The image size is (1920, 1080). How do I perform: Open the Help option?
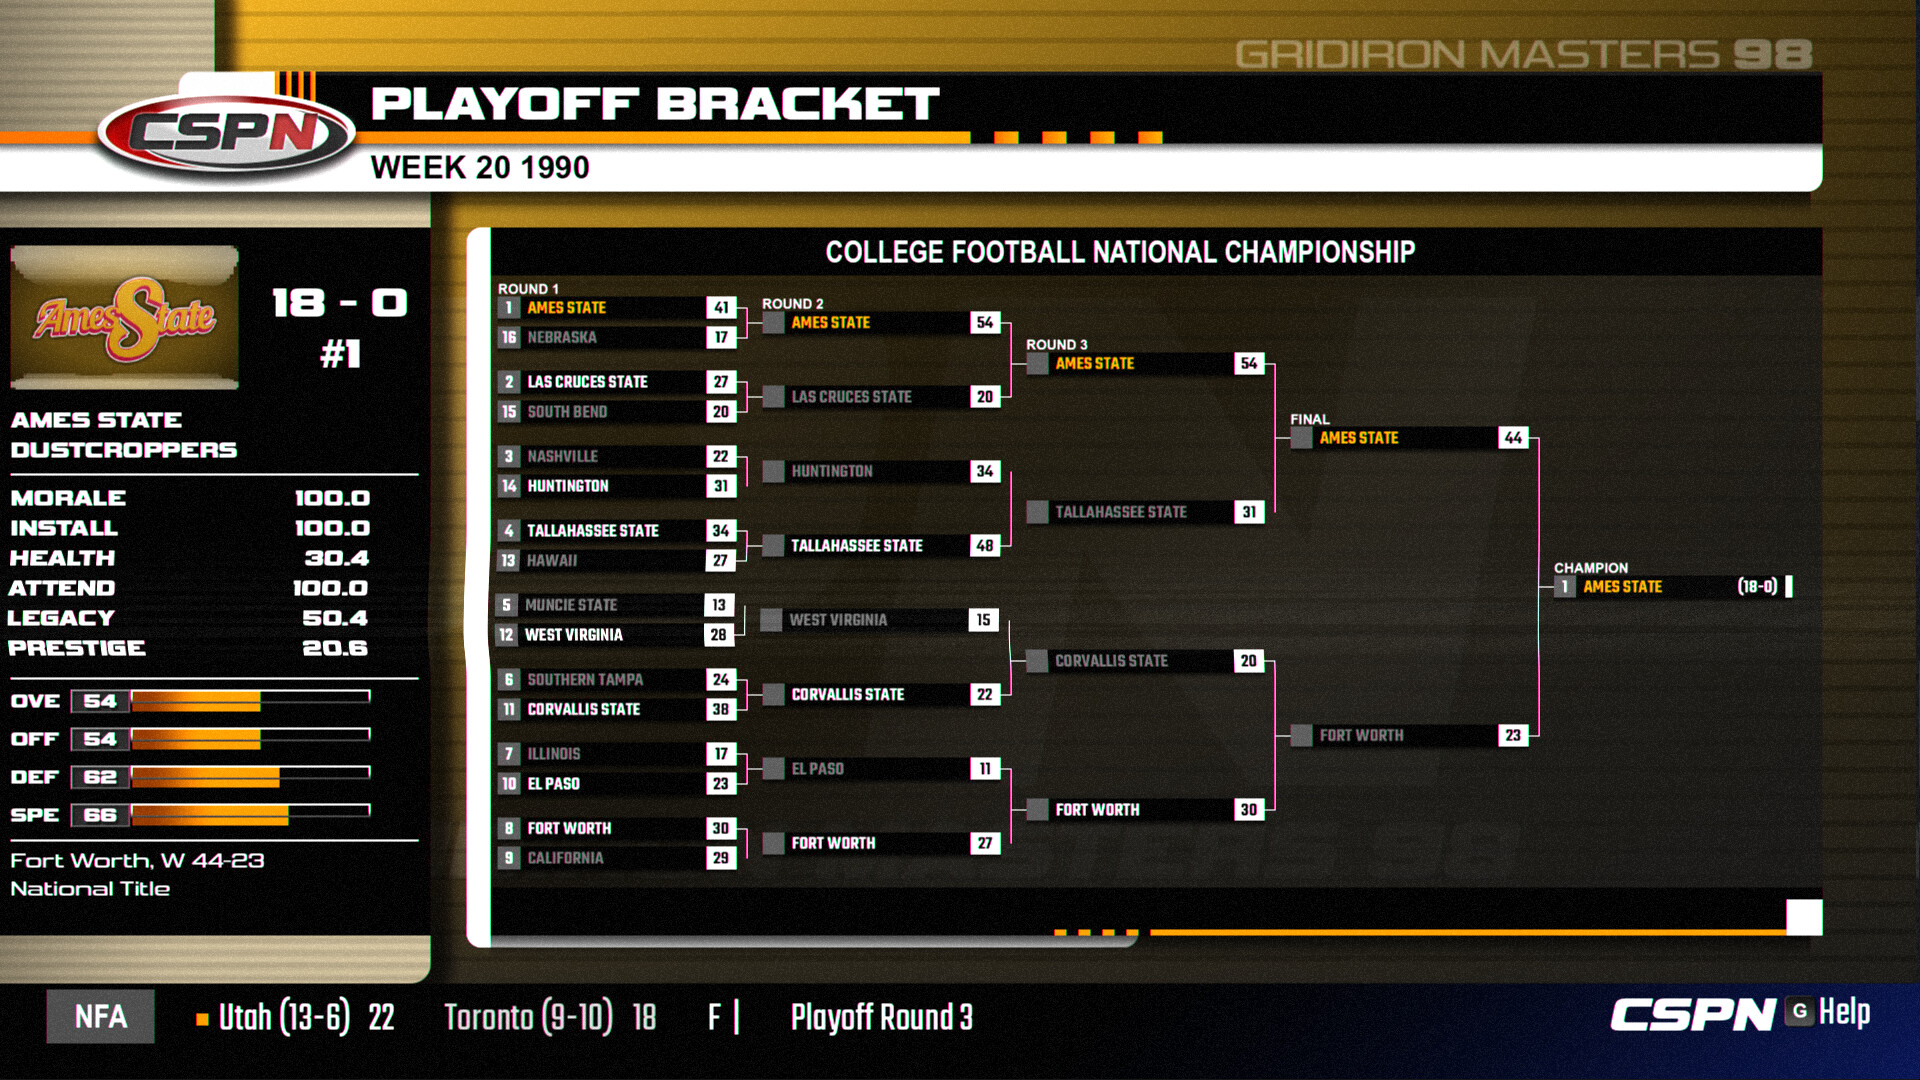click(1843, 1012)
